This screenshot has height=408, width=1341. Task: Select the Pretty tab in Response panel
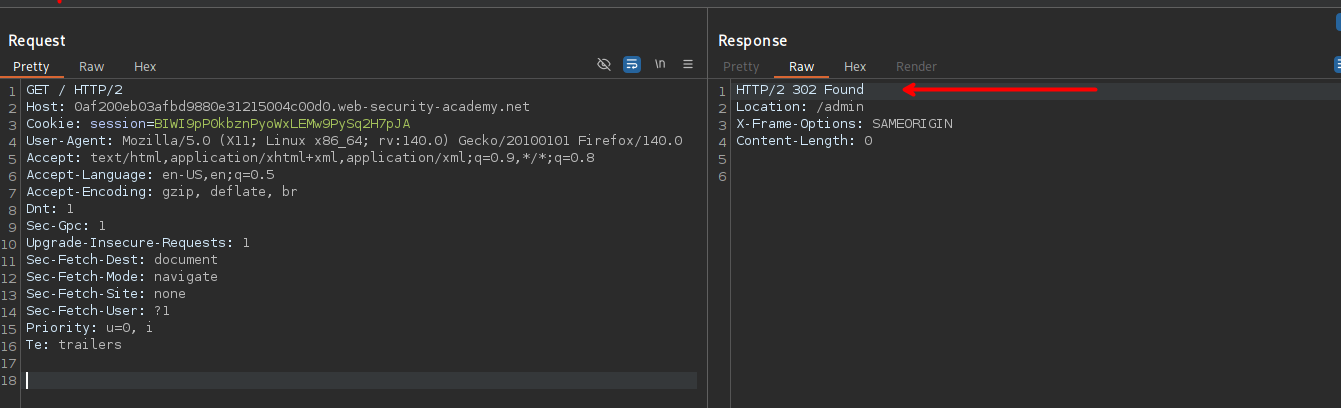[x=741, y=67]
